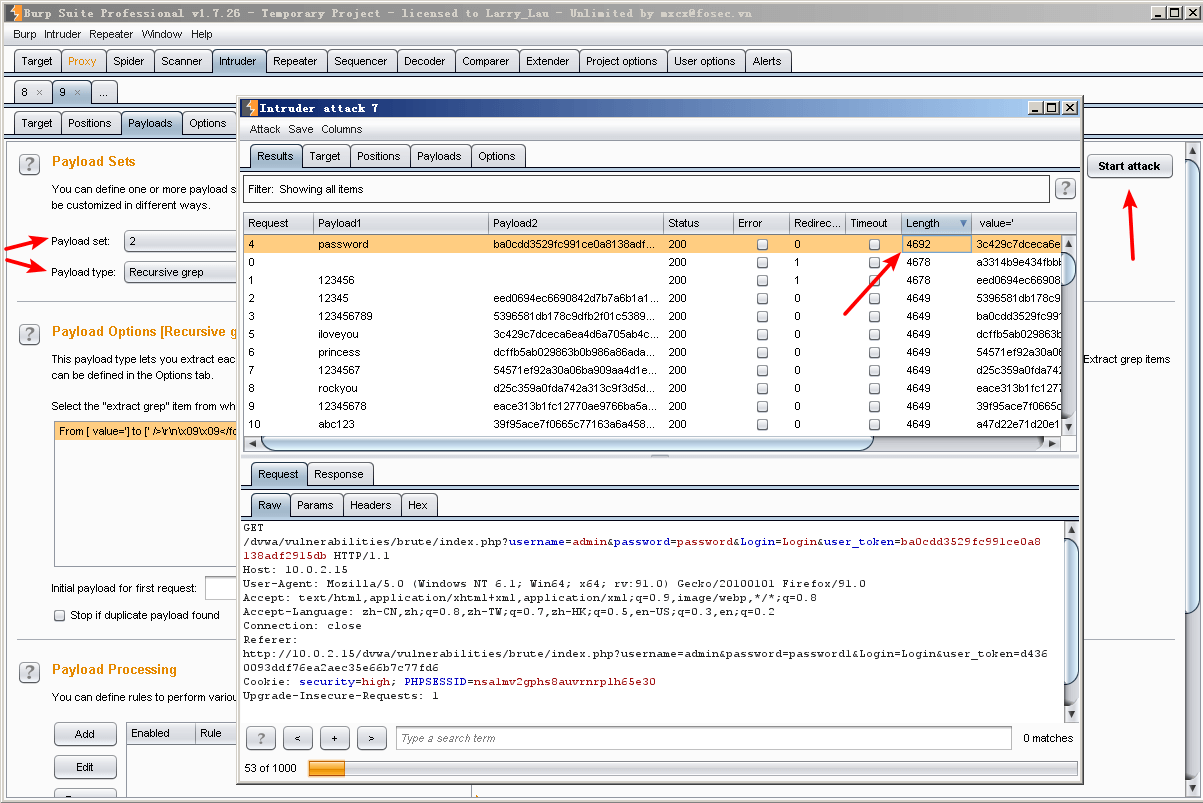The image size is (1203, 803).
Task: Open Headers view tab
Action: [371, 505]
